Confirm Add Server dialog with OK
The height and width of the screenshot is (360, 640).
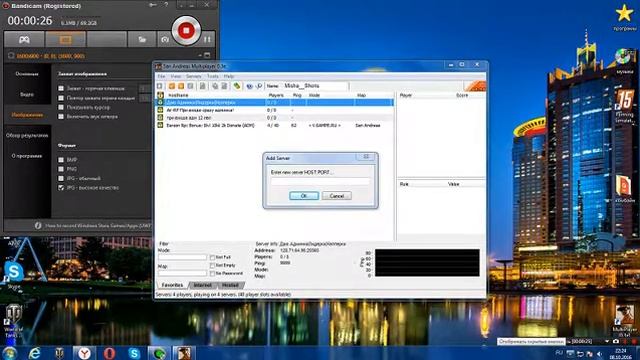(x=304, y=196)
